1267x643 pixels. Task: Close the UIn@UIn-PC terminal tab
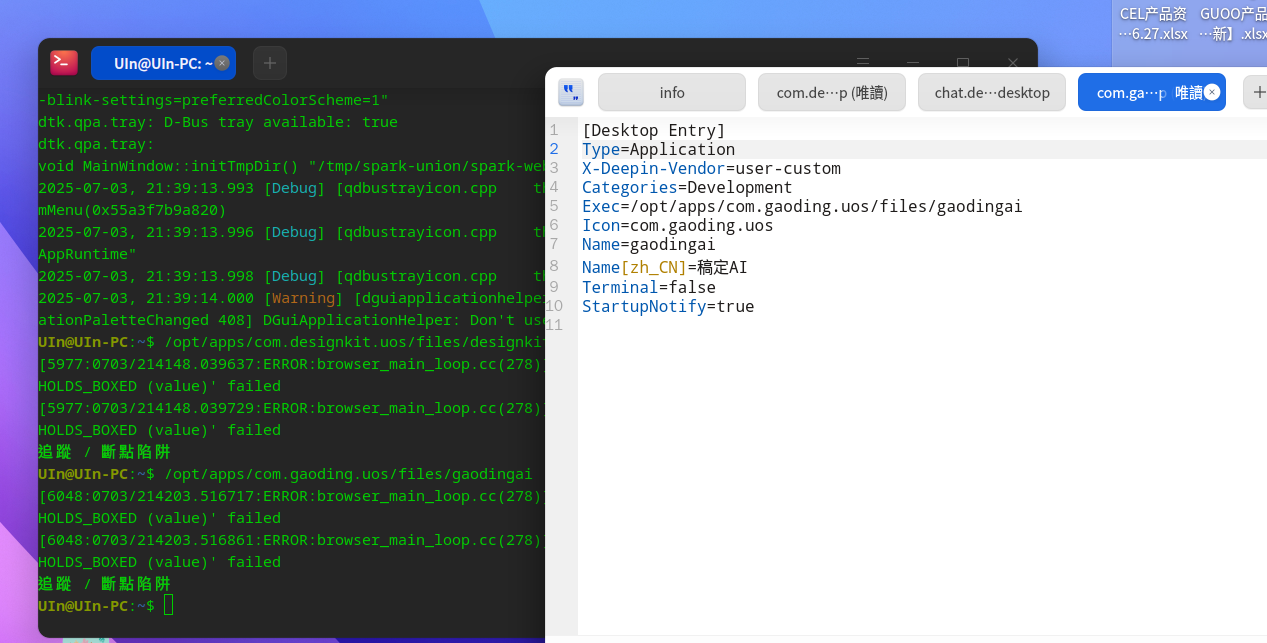(x=222, y=63)
